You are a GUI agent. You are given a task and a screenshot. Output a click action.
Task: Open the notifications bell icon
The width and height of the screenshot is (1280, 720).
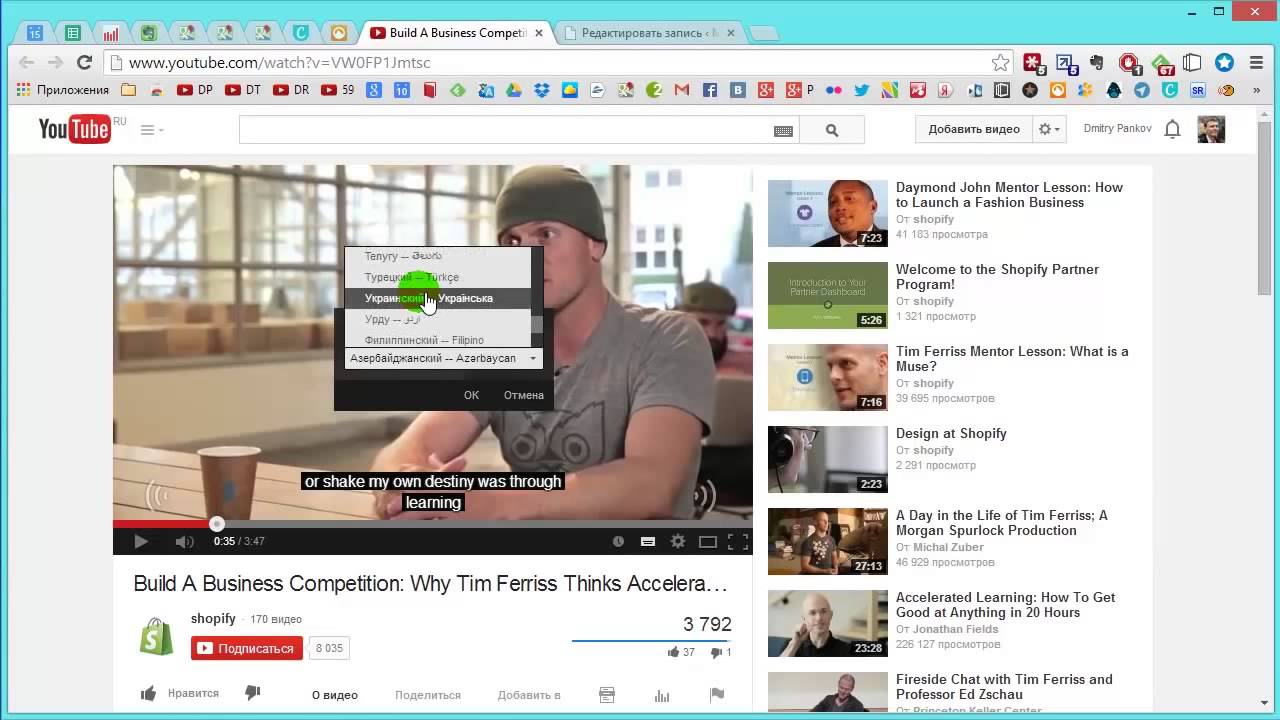[1173, 129]
